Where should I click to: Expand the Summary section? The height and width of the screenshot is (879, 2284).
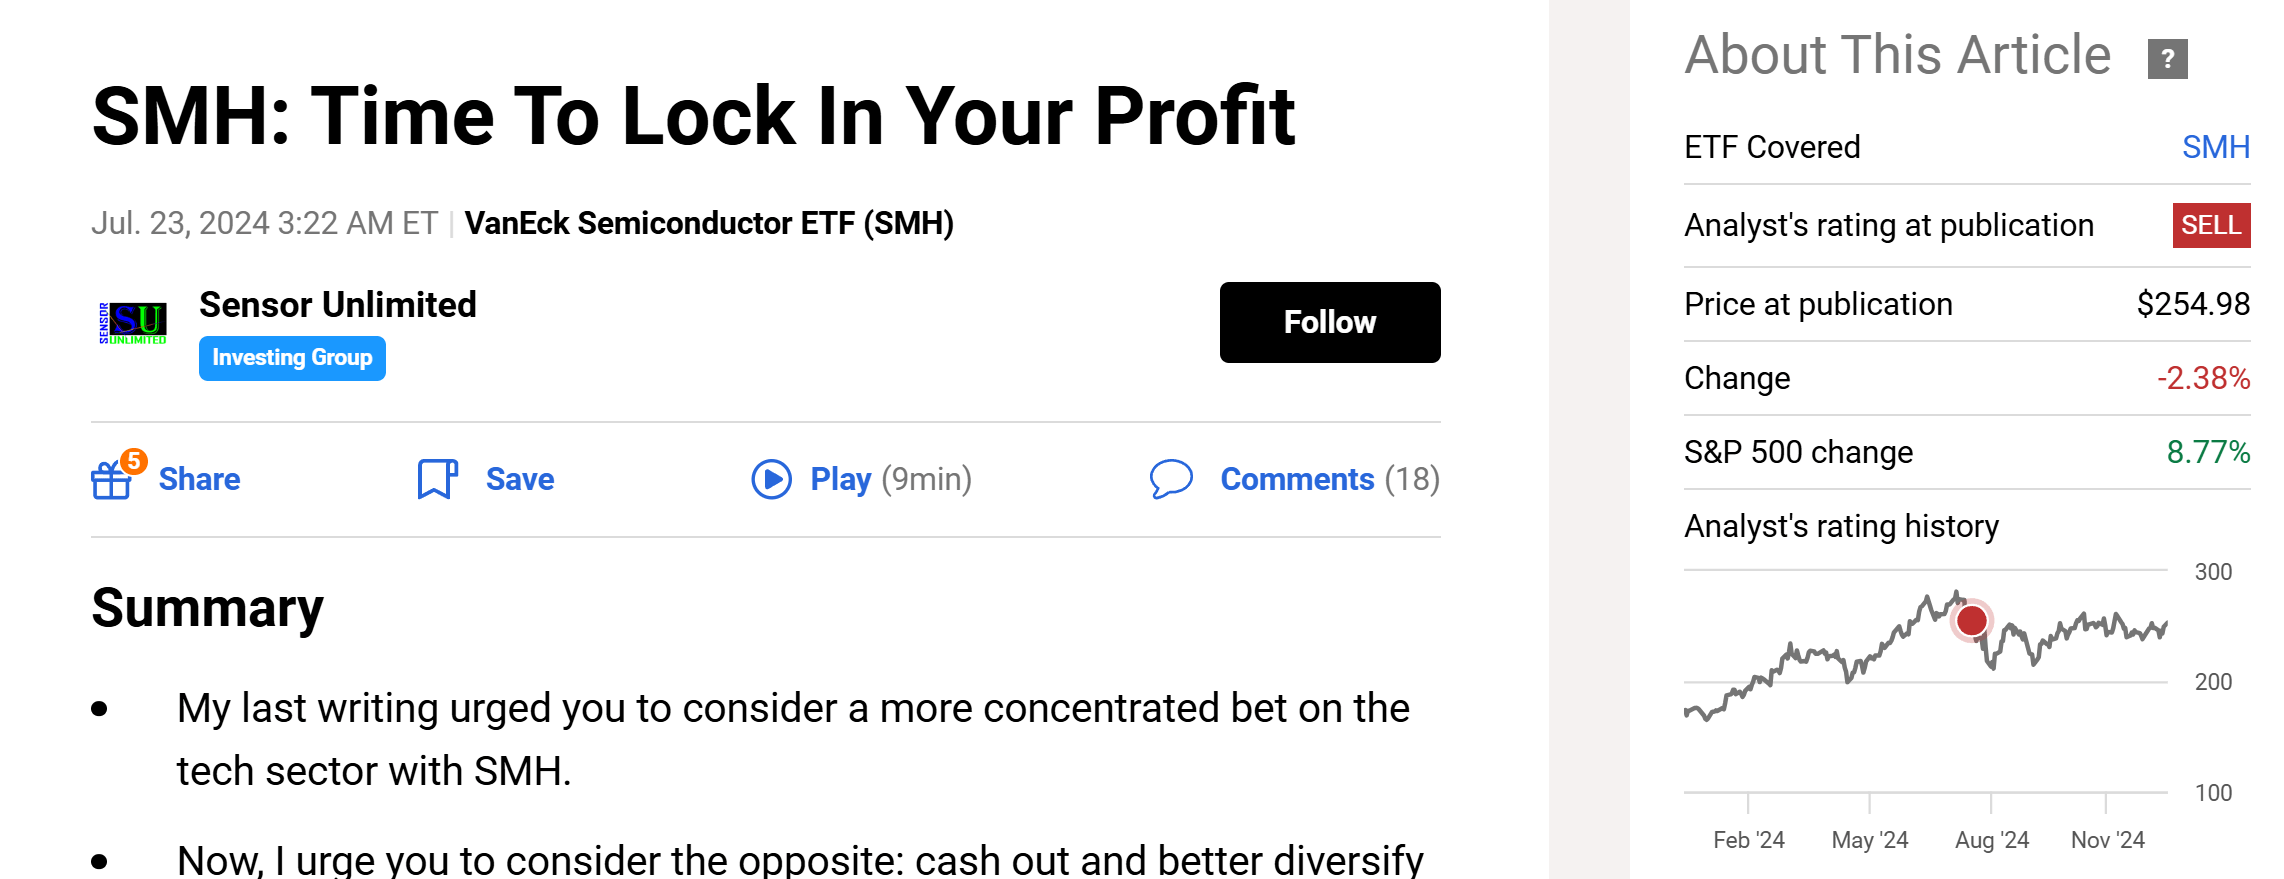pos(206,607)
